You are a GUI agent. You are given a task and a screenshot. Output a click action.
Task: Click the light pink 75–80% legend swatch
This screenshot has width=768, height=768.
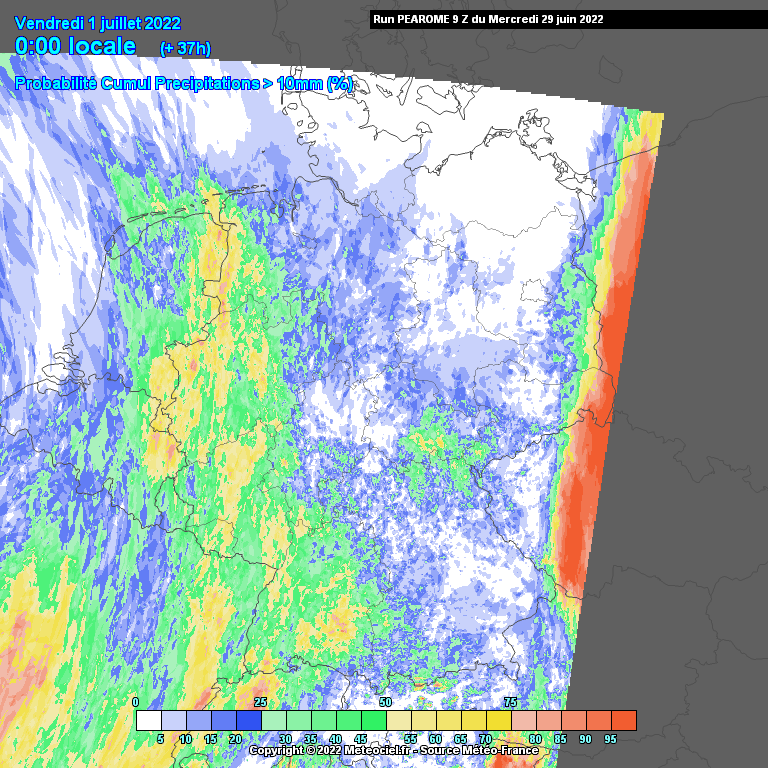(523, 720)
